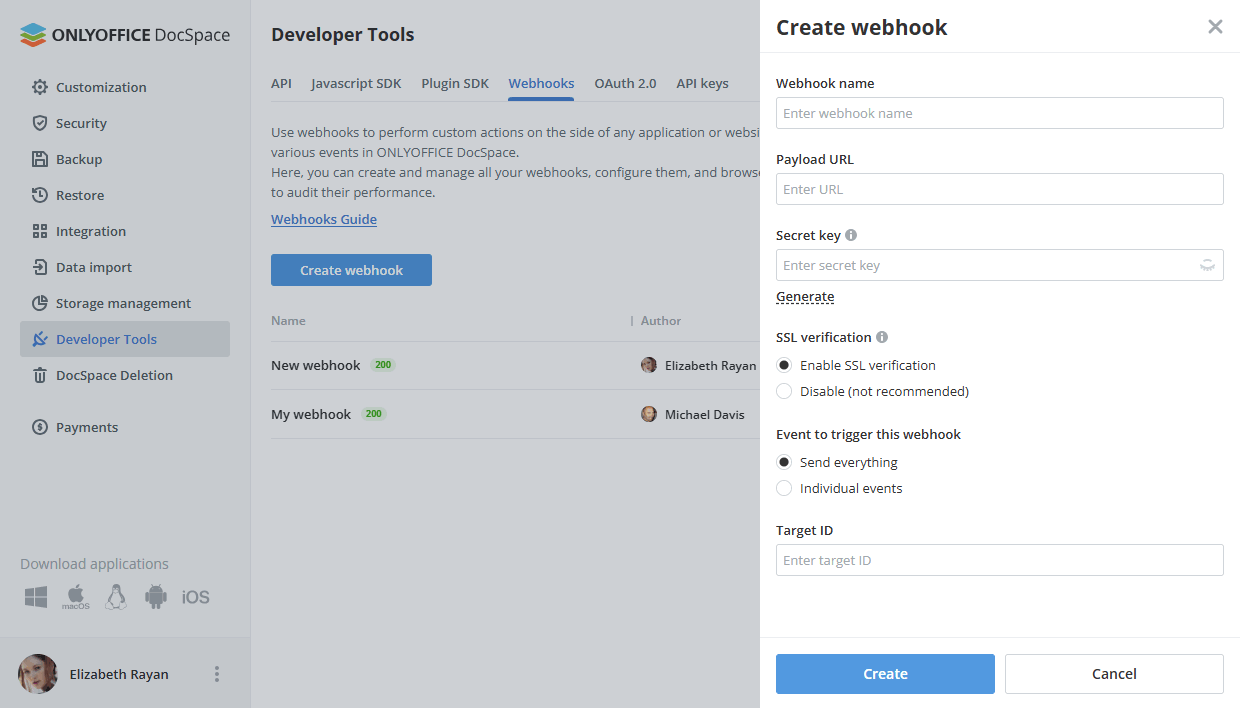
Task: Click the Secret key info icon
Action: (852, 234)
